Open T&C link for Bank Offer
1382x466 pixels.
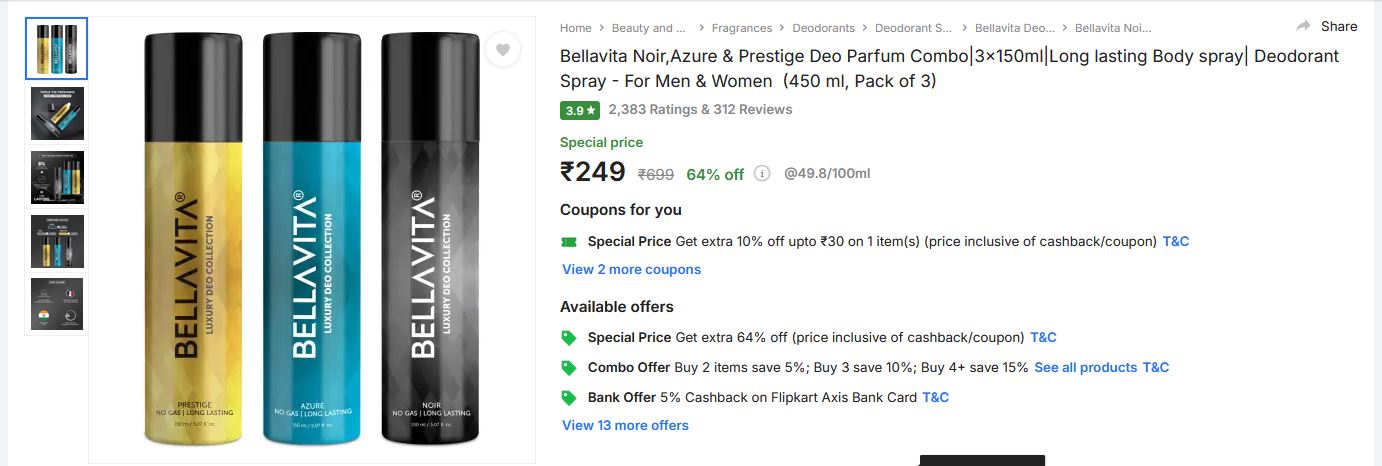pos(935,398)
